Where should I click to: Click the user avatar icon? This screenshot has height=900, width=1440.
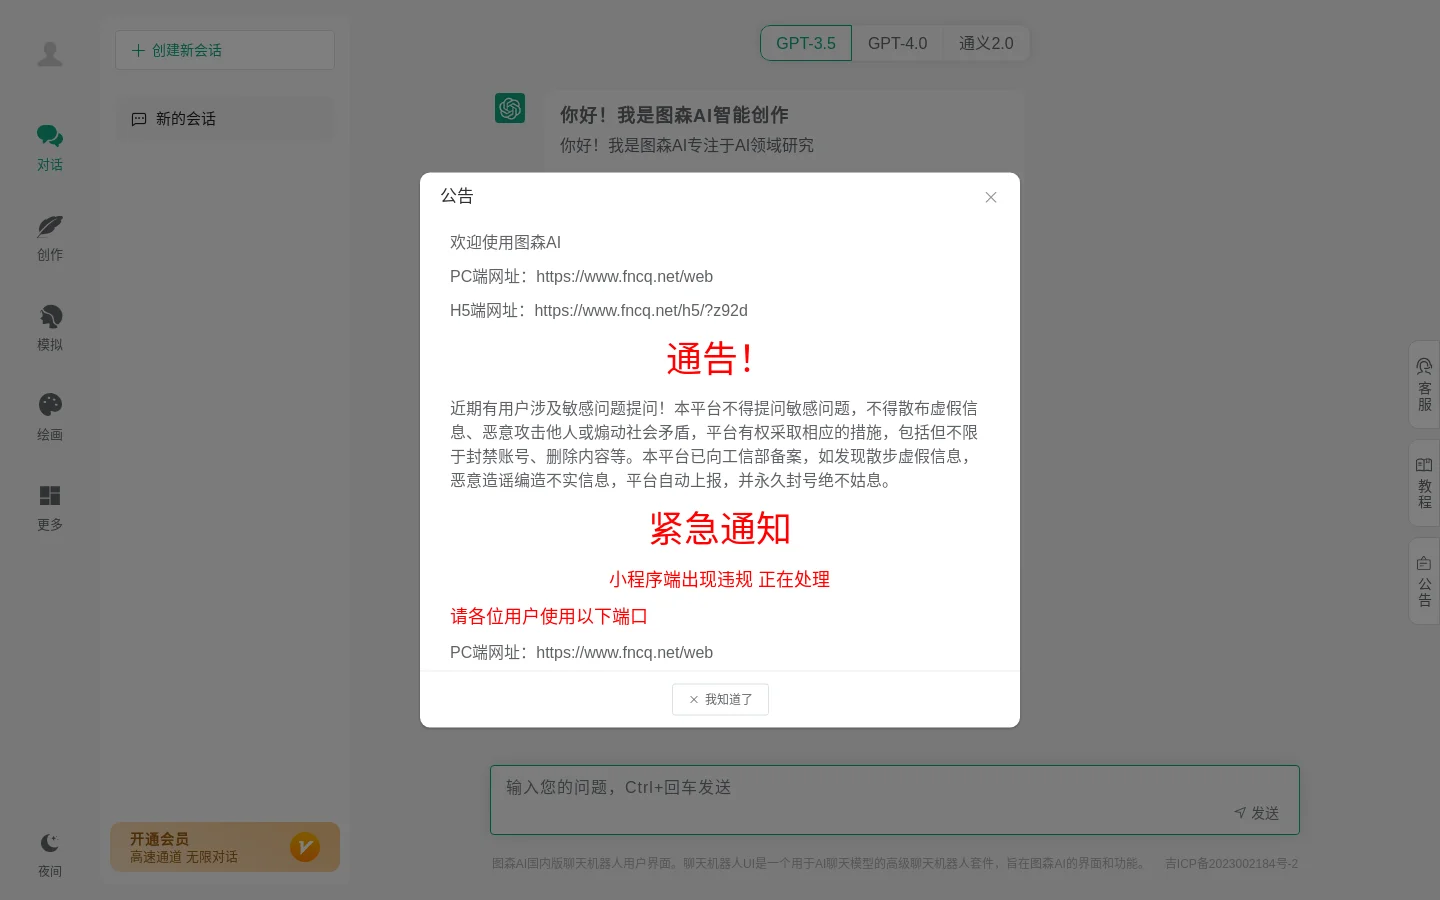coord(50,54)
